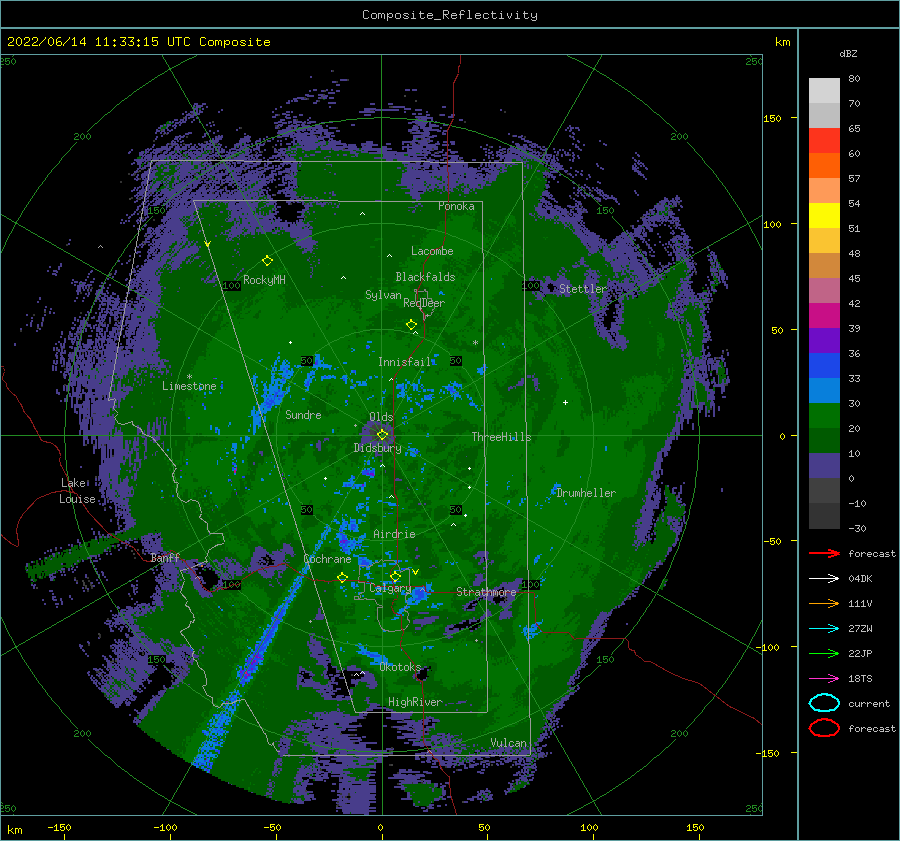Pick the red 60-65 dBZ color swatch

(824, 140)
